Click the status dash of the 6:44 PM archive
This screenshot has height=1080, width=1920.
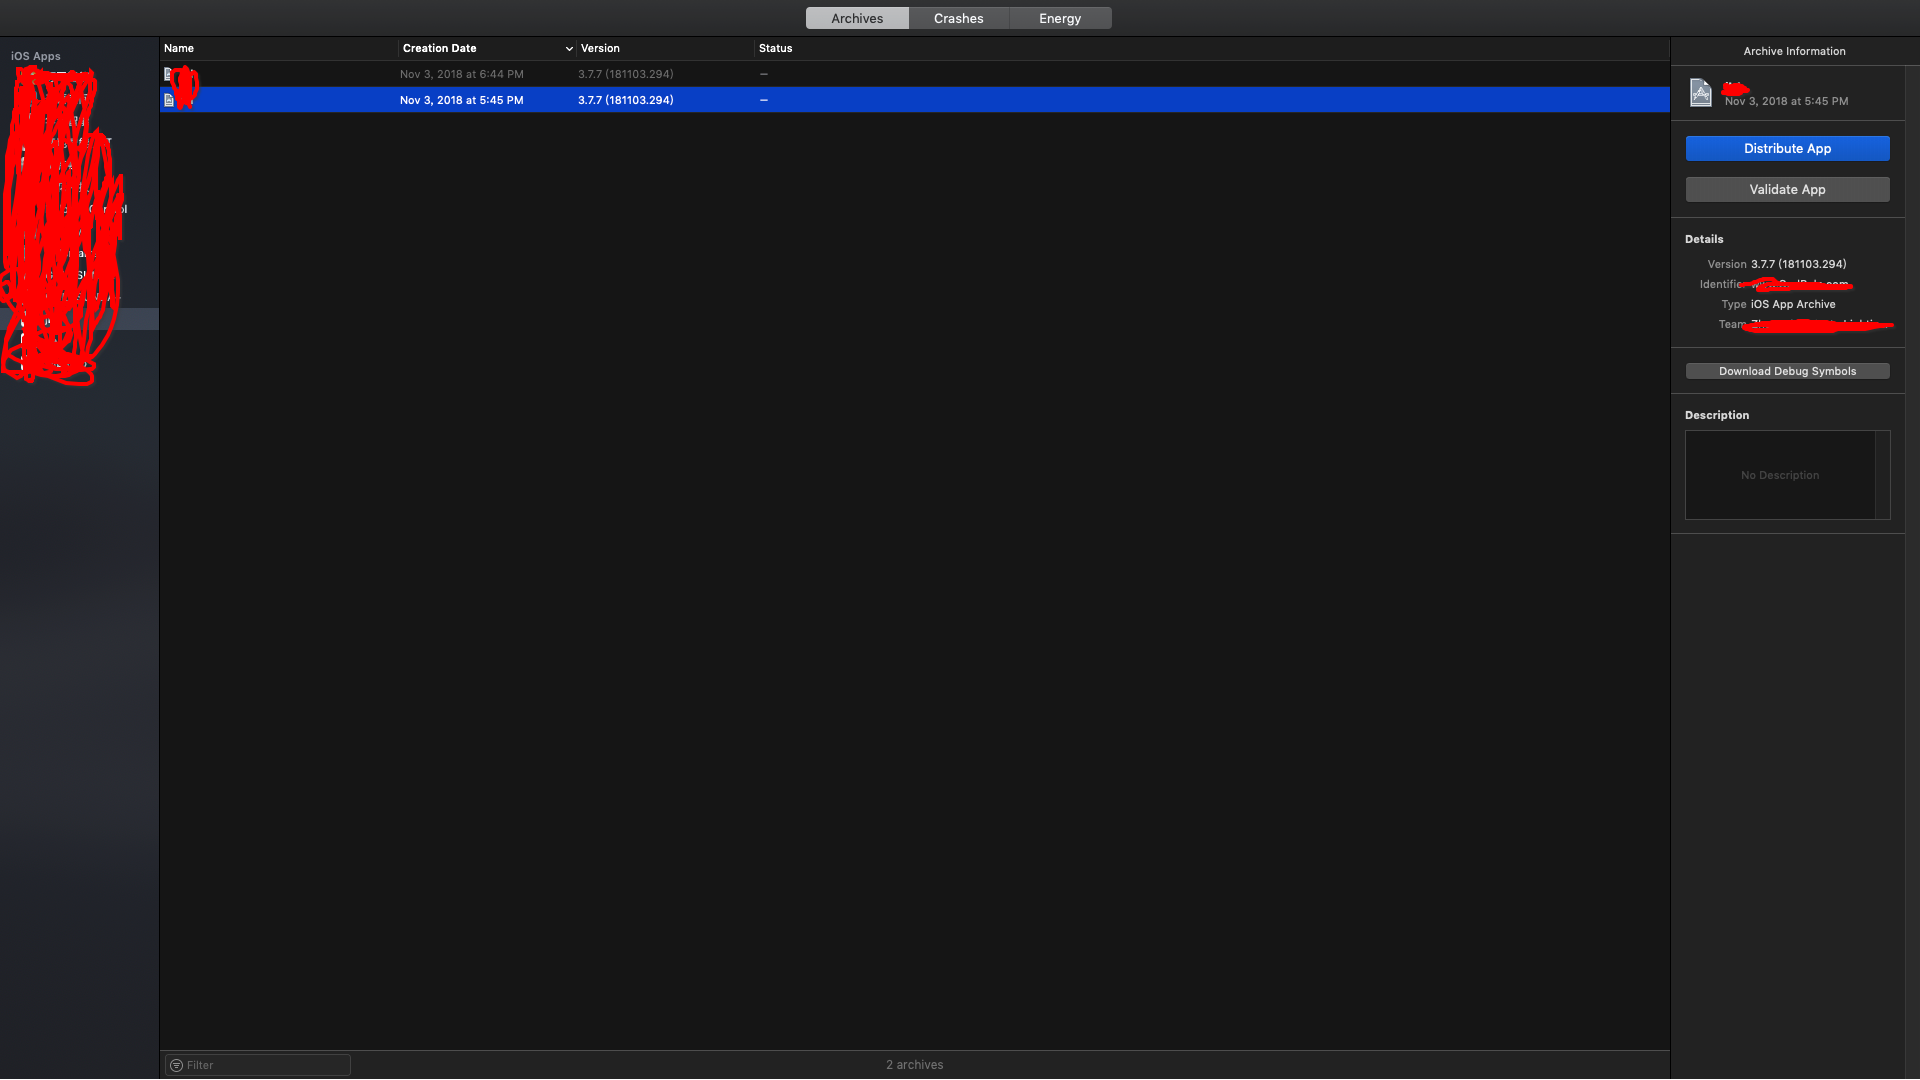tap(763, 74)
